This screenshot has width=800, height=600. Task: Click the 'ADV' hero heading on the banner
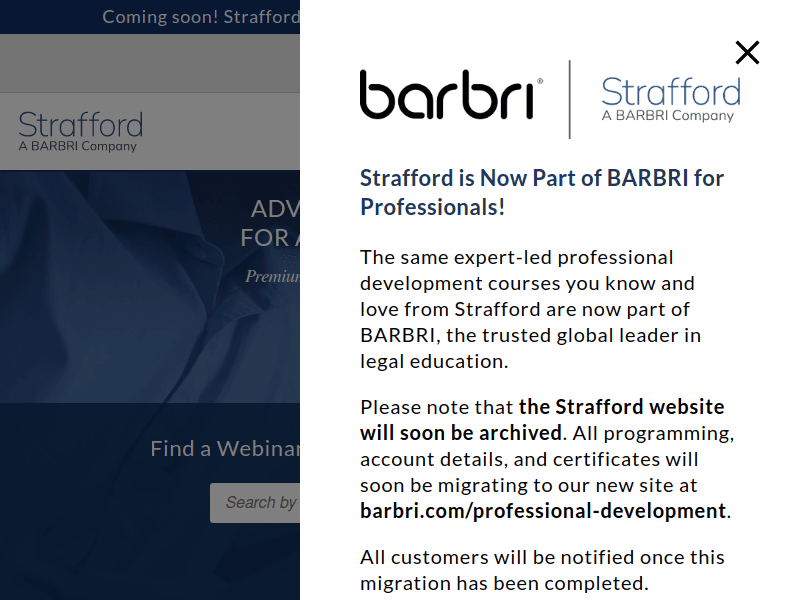pos(274,209)
